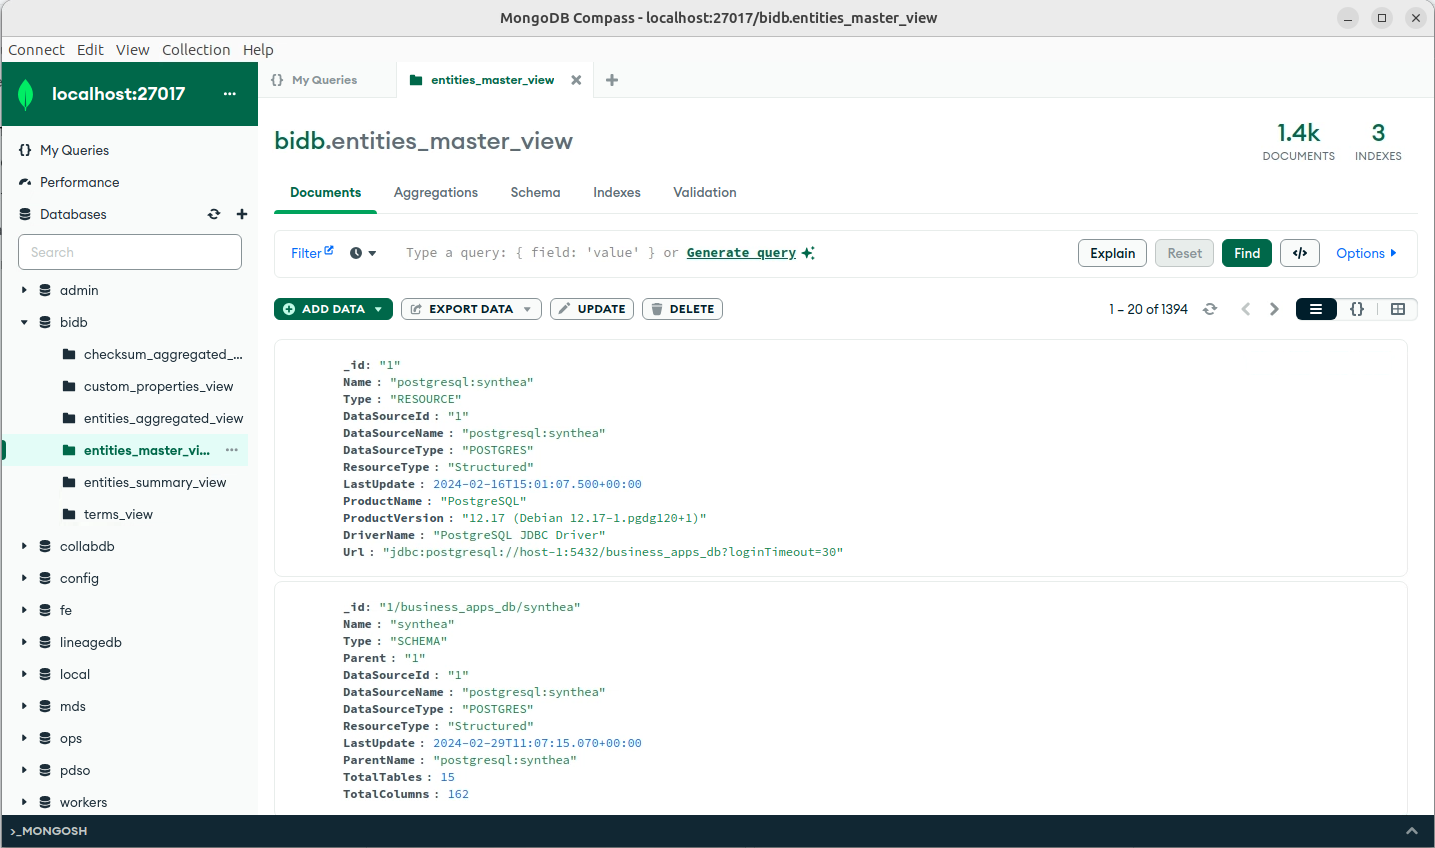Viewport: 1435px width, 848px height.
Task: Switch to the Aggregations tab
Action: (436, 192)
